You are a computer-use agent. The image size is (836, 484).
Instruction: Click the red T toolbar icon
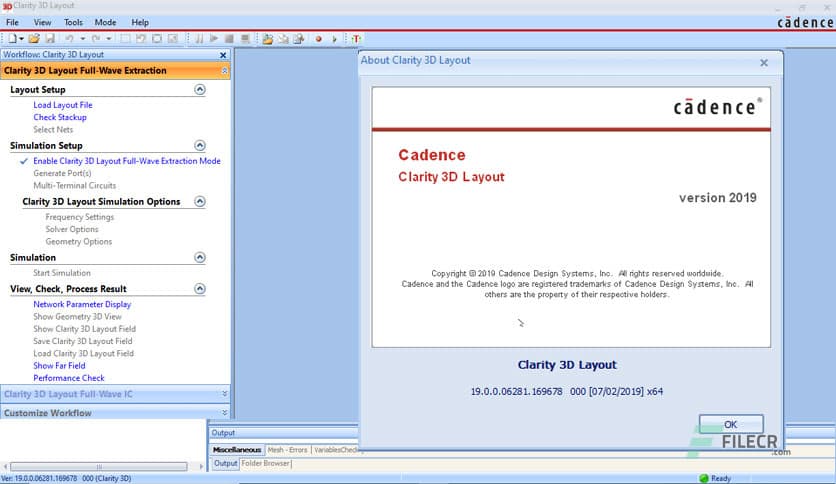coord(356,38)
